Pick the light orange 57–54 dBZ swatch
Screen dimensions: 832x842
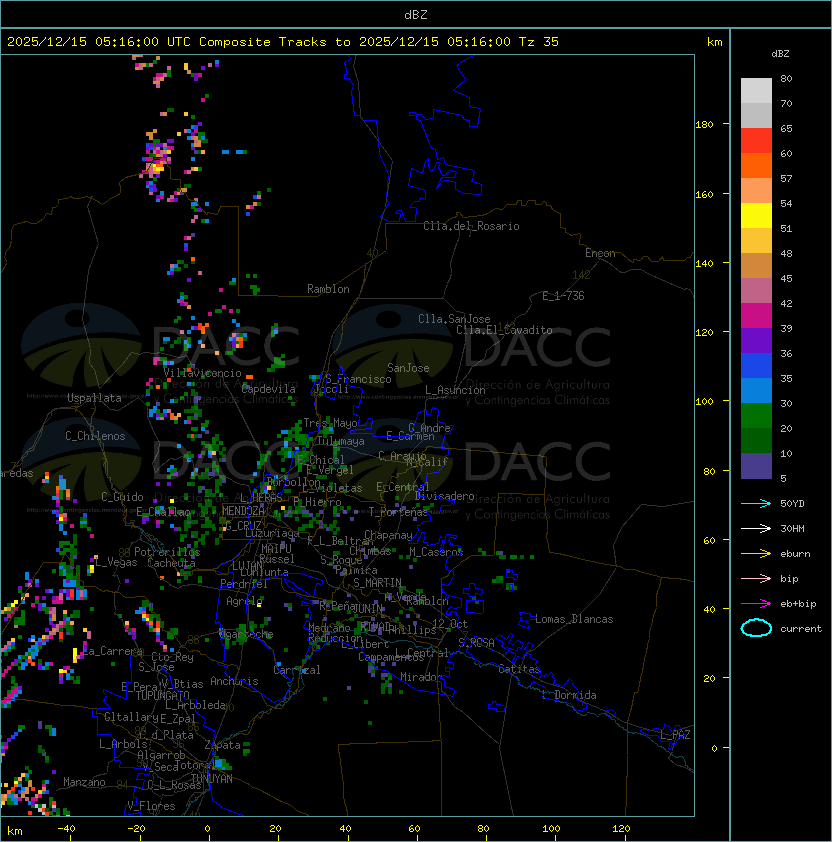tap(756, 191)
